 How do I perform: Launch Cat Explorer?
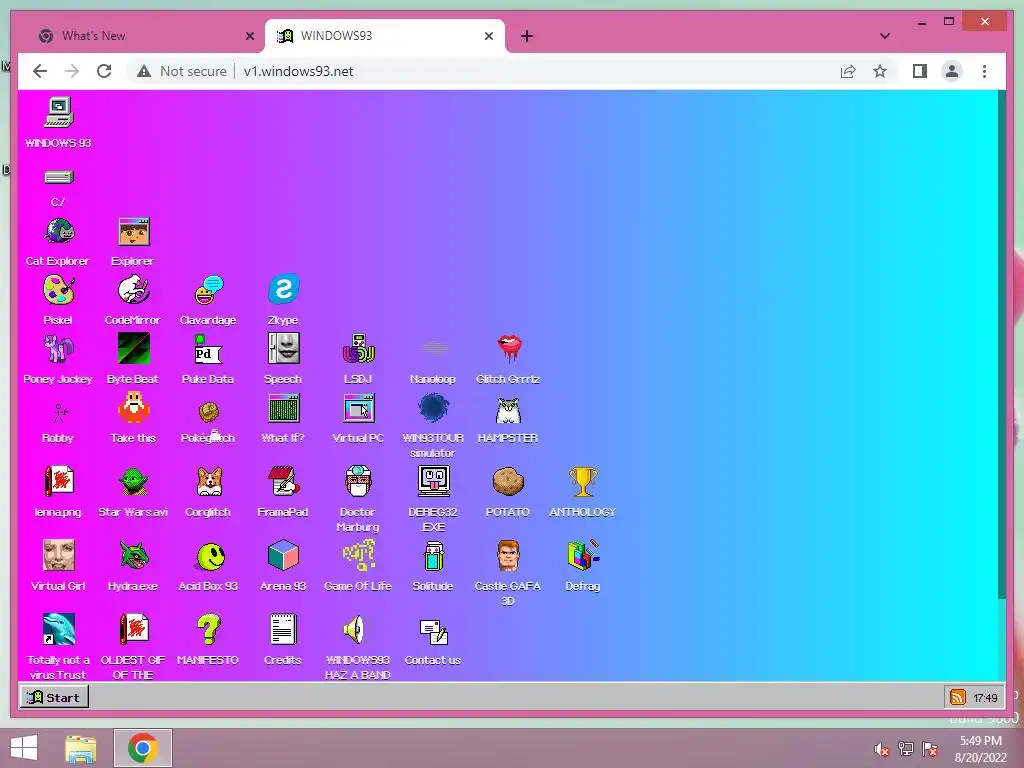click(x=59, y=232)
